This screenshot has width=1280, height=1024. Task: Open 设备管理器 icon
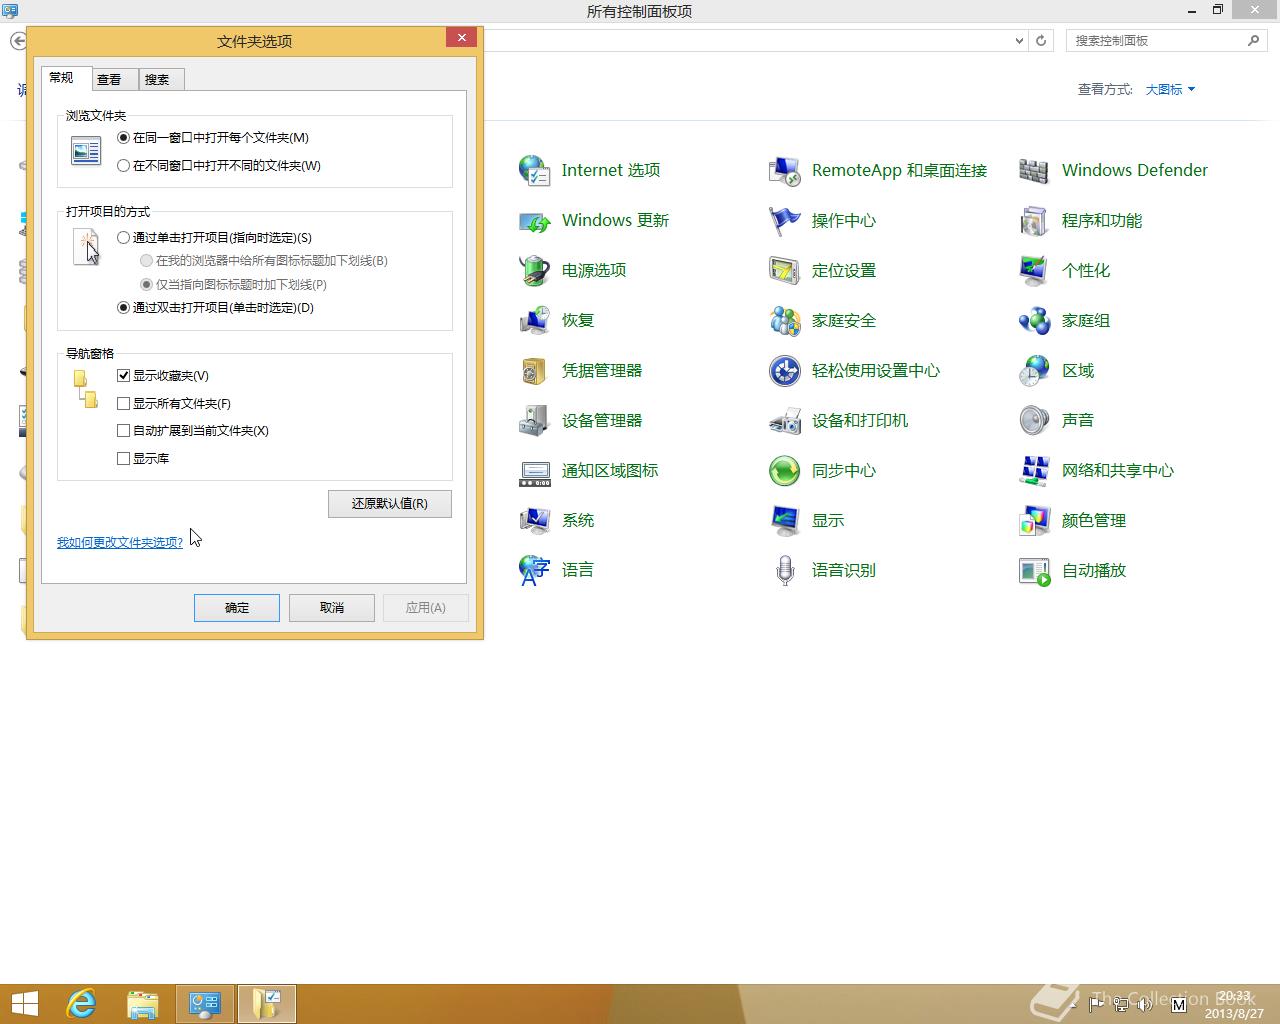(534, 420)
